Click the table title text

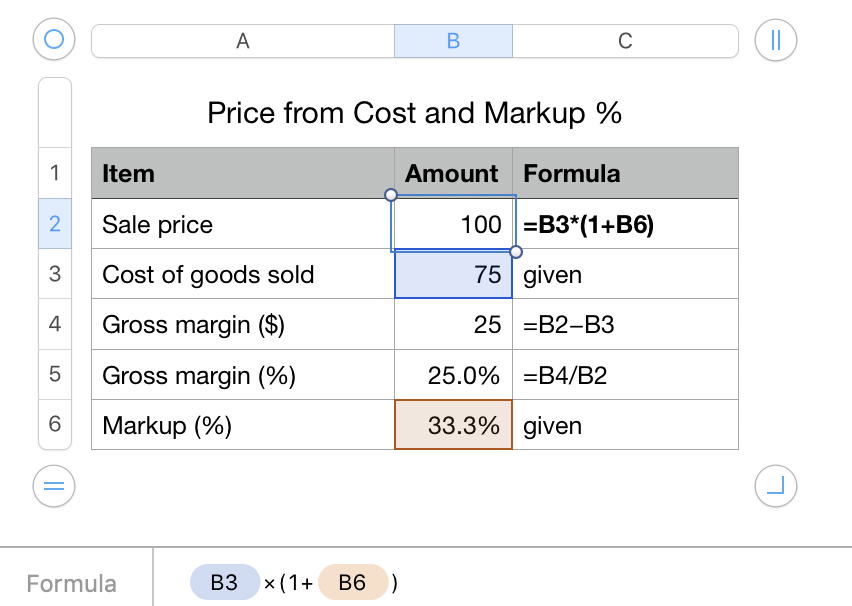click(414, 113)
